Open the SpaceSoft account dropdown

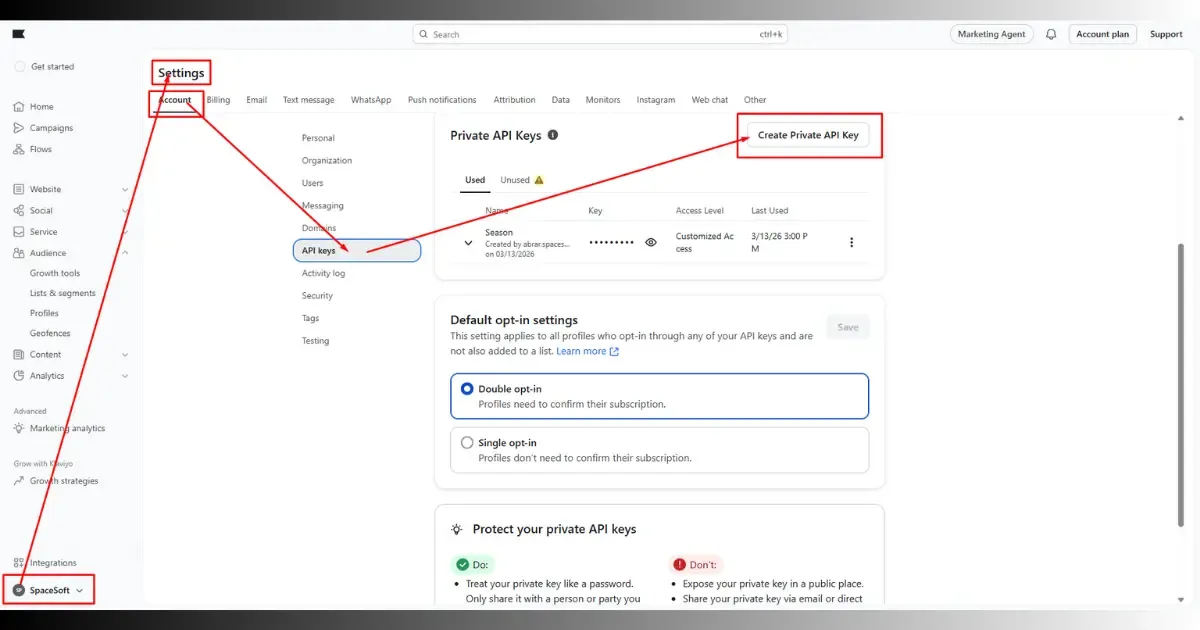coord(48,590)
